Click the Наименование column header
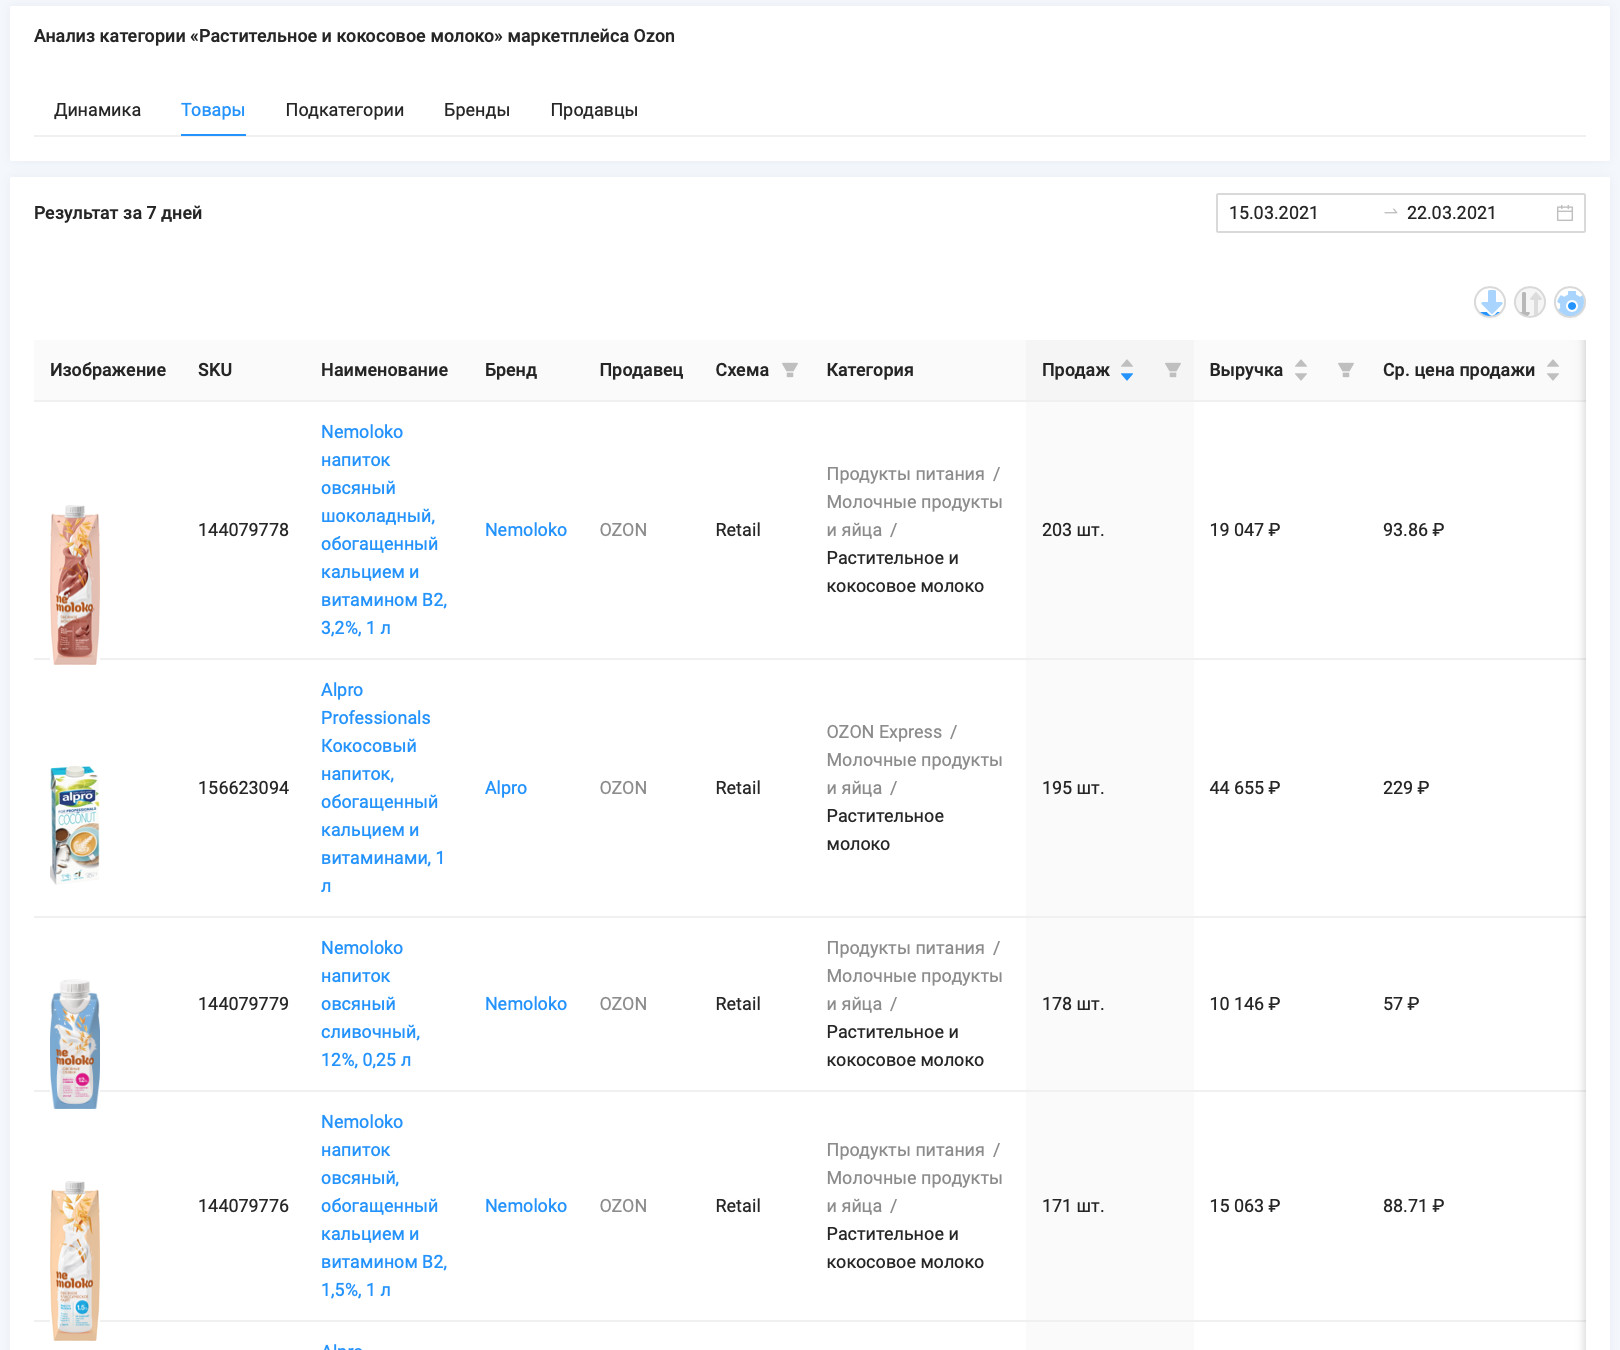Viewport: 1620px width, 1350px height. click(x=384, y=370)
